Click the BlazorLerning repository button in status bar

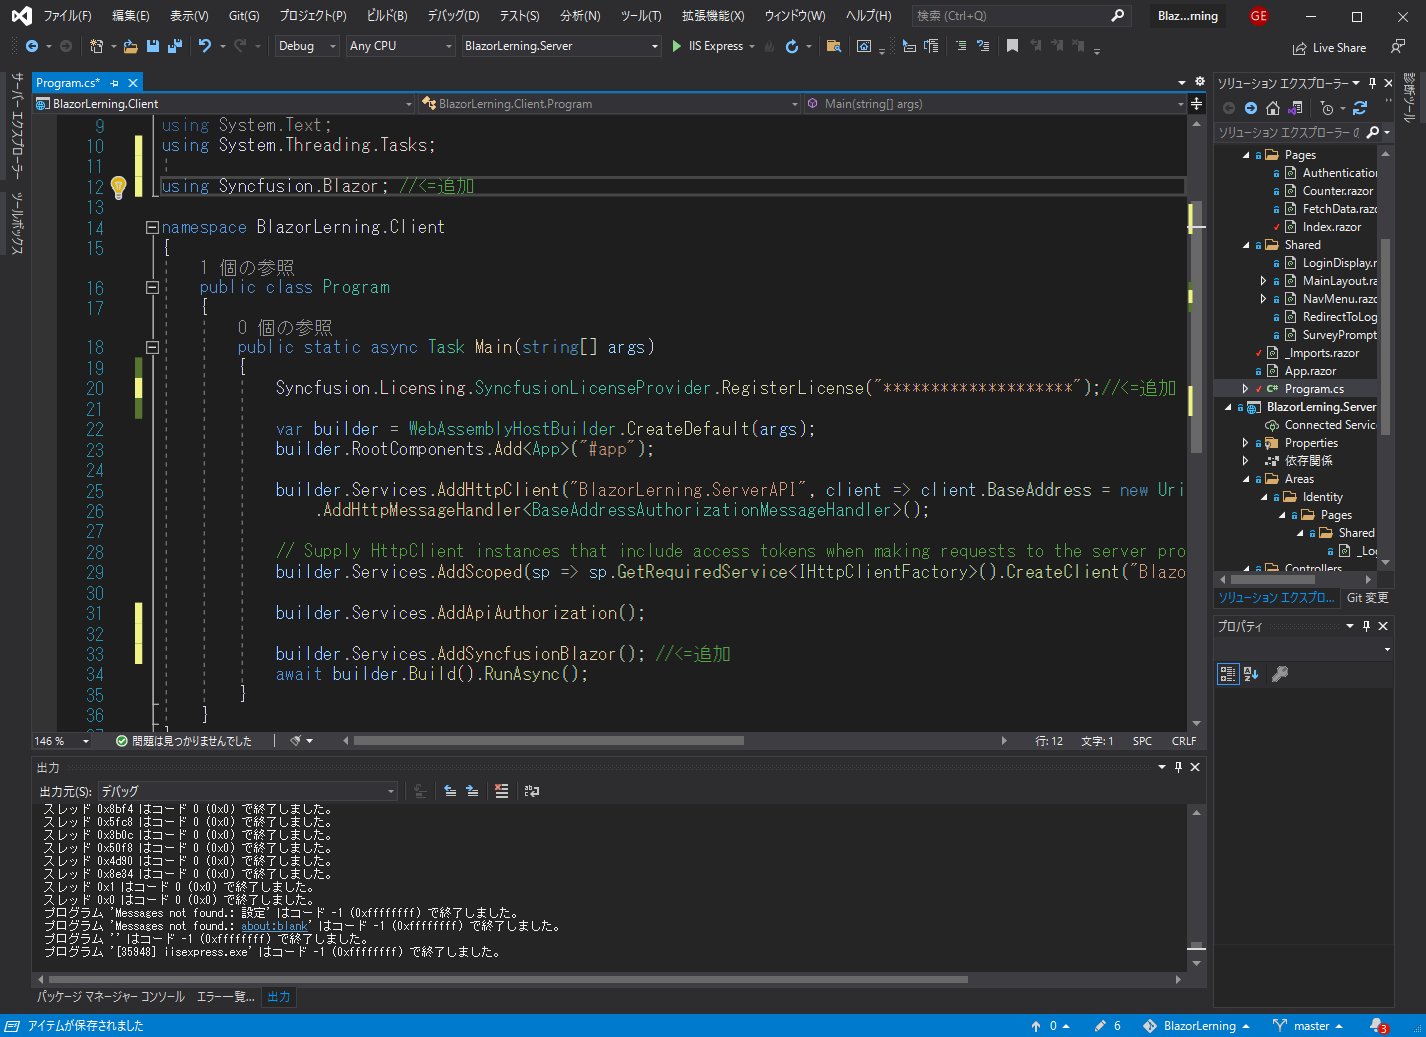coord(1196,1026)
